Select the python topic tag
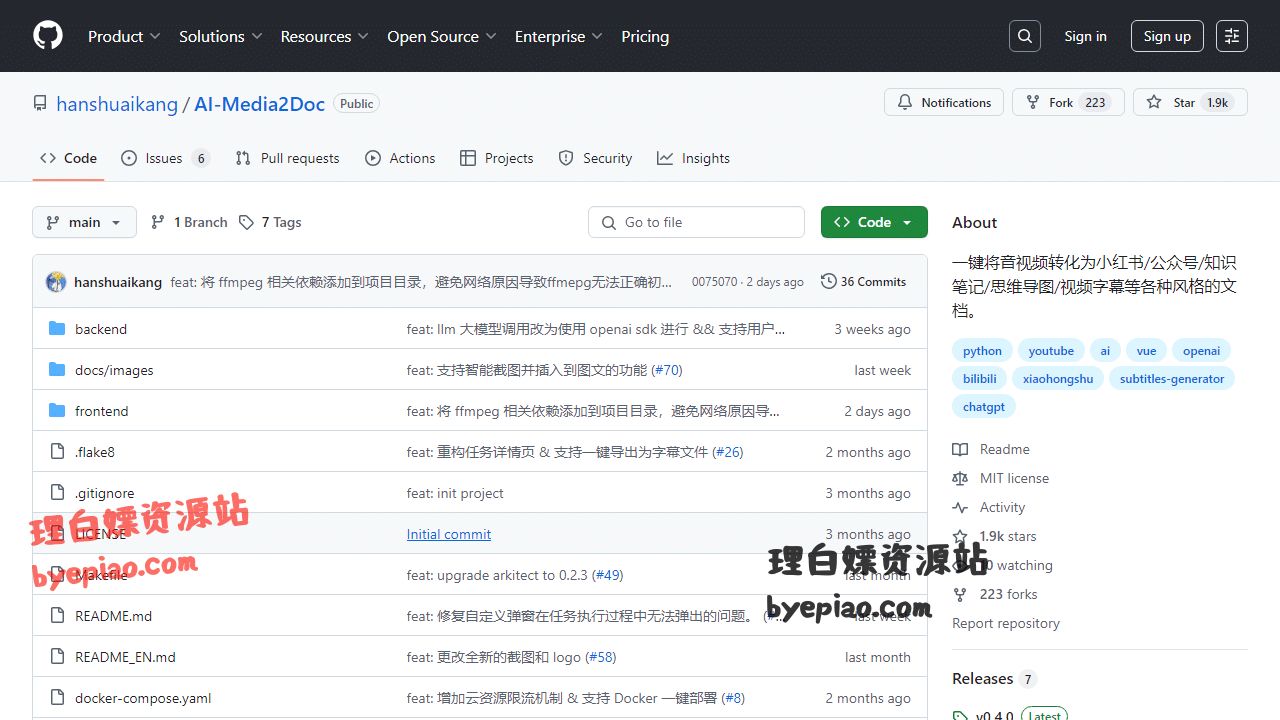Viewport: 1280px width, 720px height. point(982,351)
